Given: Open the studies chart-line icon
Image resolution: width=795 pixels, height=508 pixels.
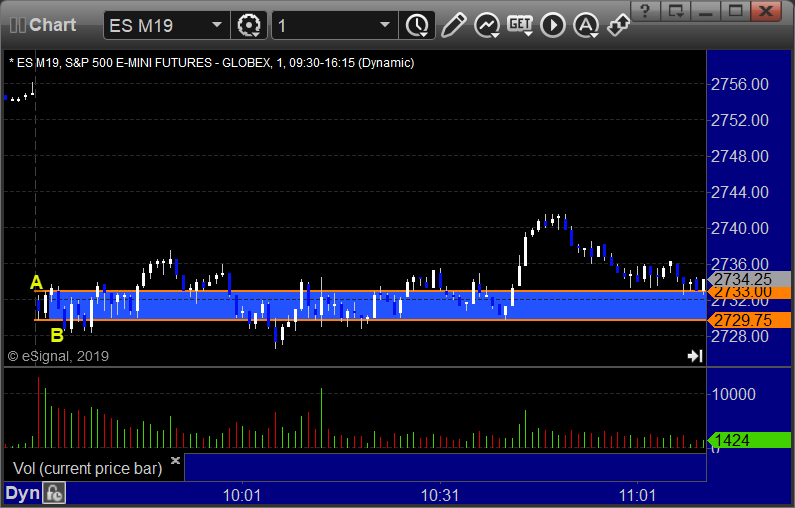Looking at the screenshot, I should point(487,25).
